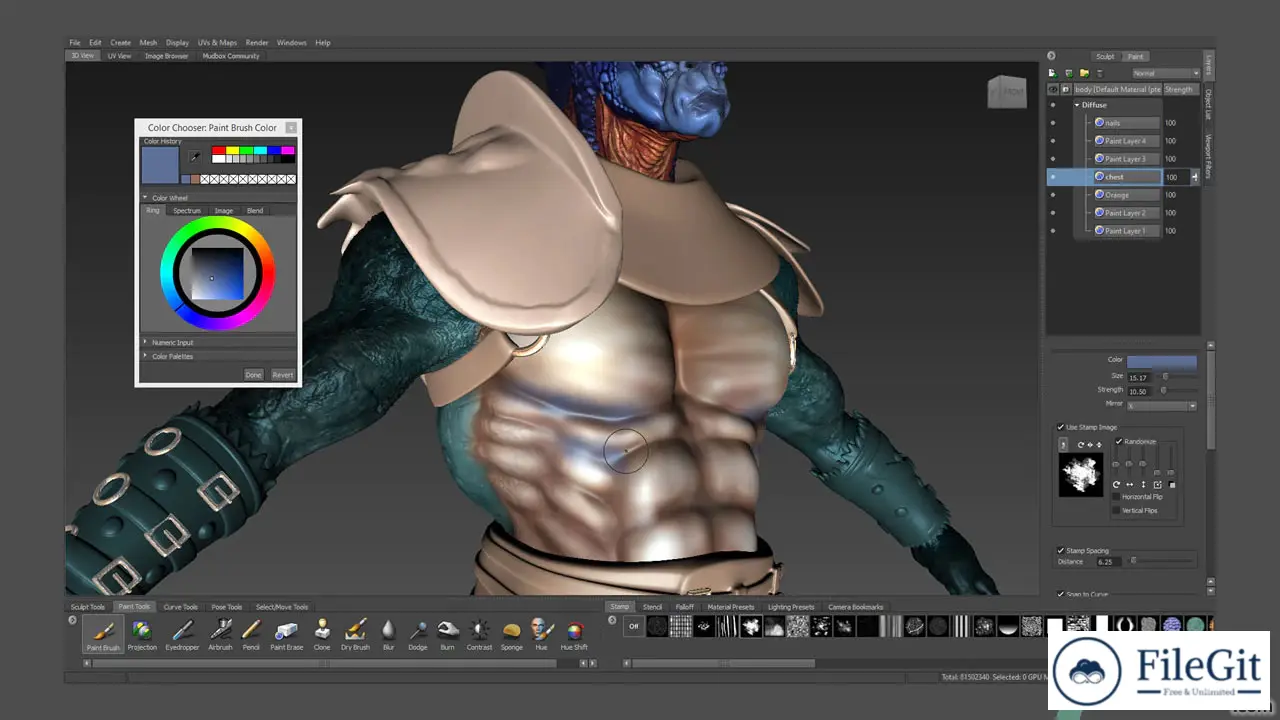The width and height of the screenshot is (1280, 720).
Task: Select the Eyedropper tool in Paint Tools
Action: (181, 634)
